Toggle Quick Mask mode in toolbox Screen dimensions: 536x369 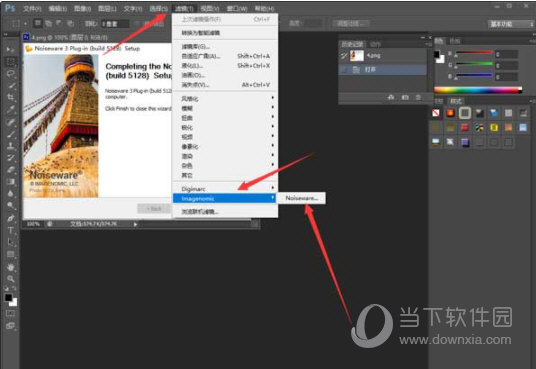point(10,314)
